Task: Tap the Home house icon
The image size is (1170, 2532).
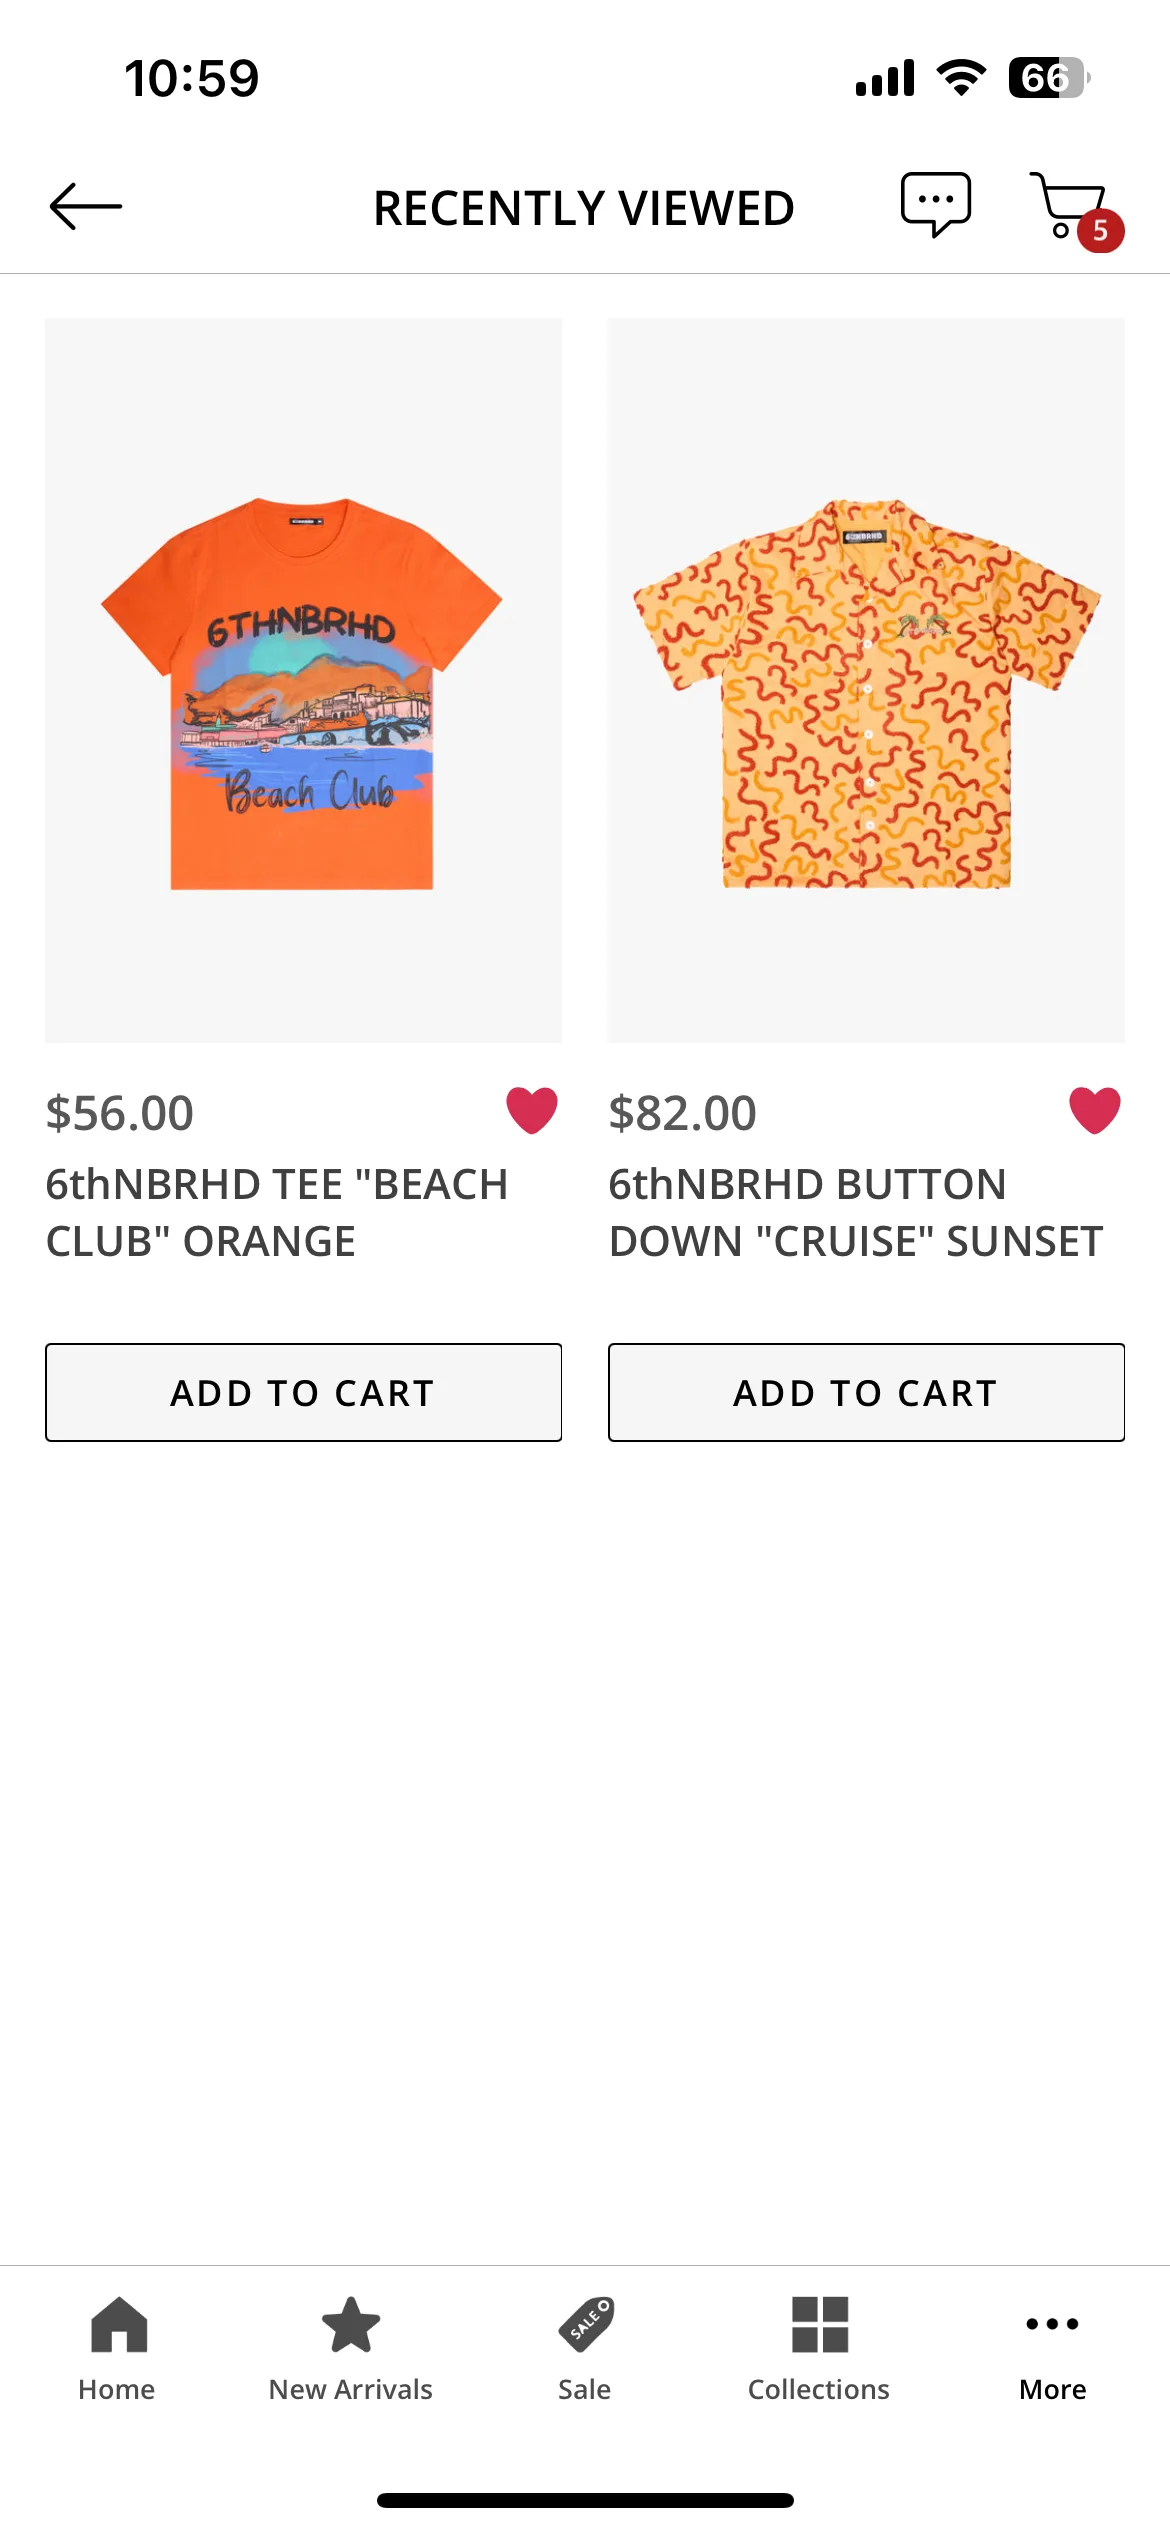Action: [x=119, y=2325]
